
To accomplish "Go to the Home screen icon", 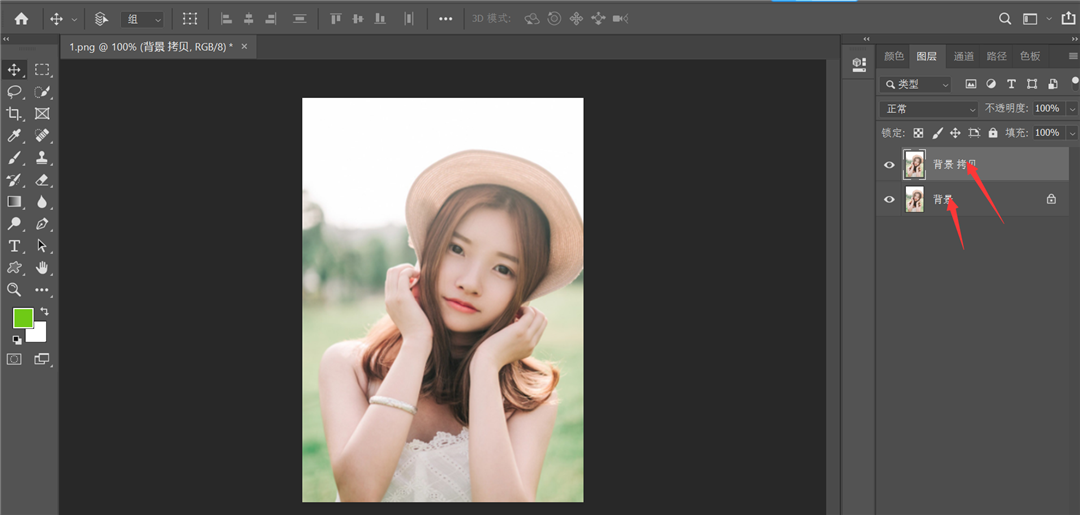I will coord(21,19).
